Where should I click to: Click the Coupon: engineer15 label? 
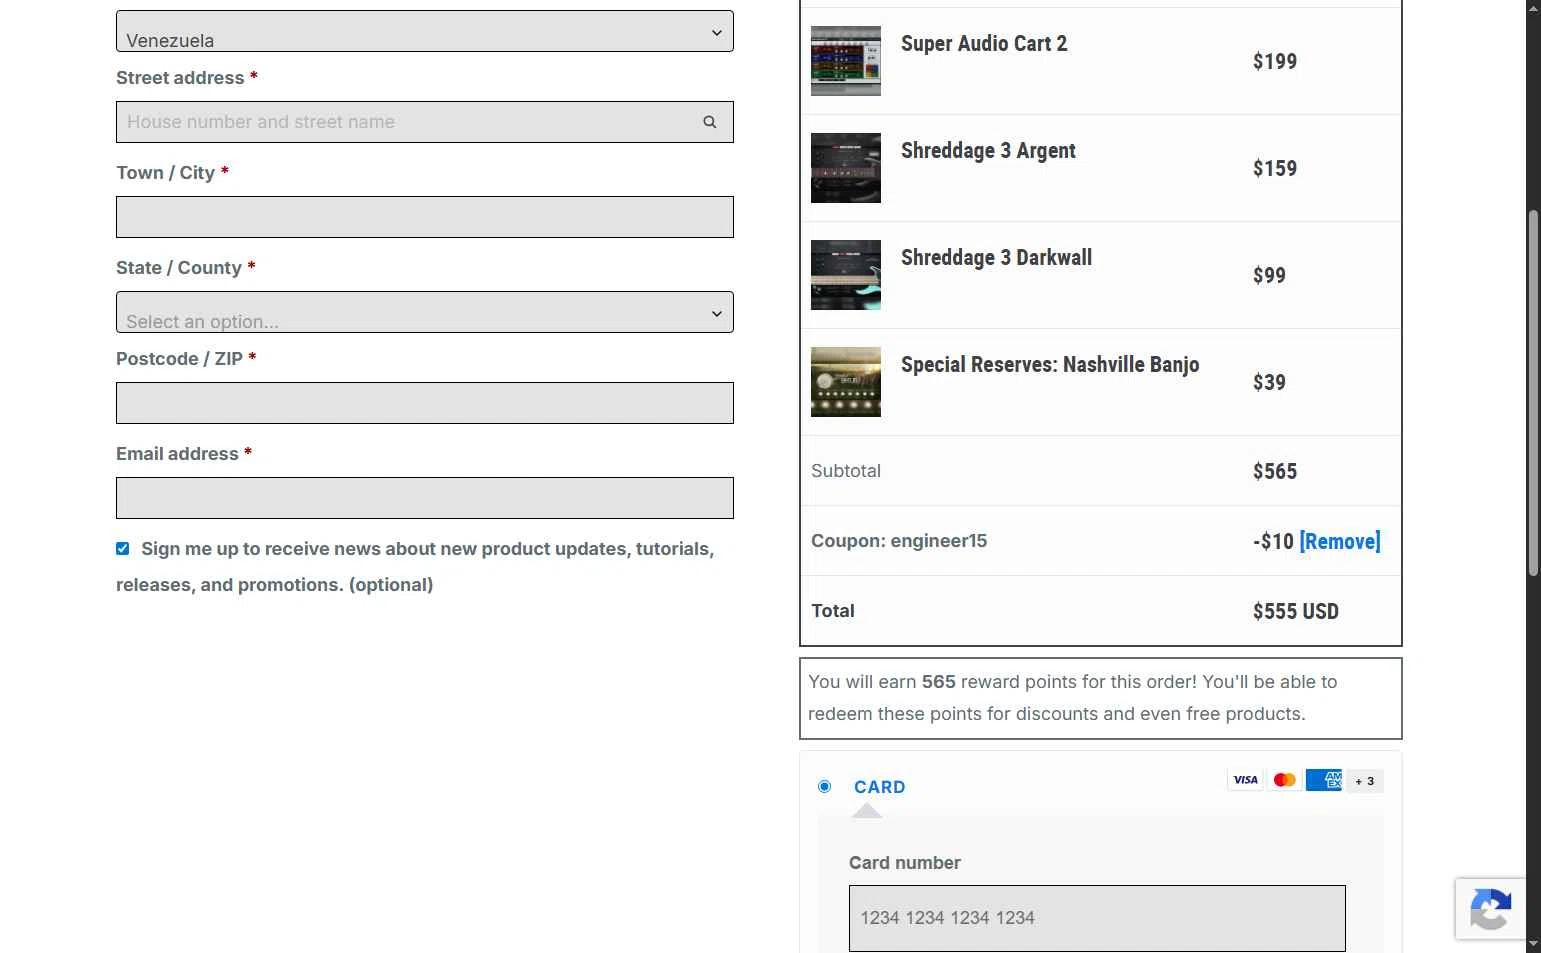(899, 541)
